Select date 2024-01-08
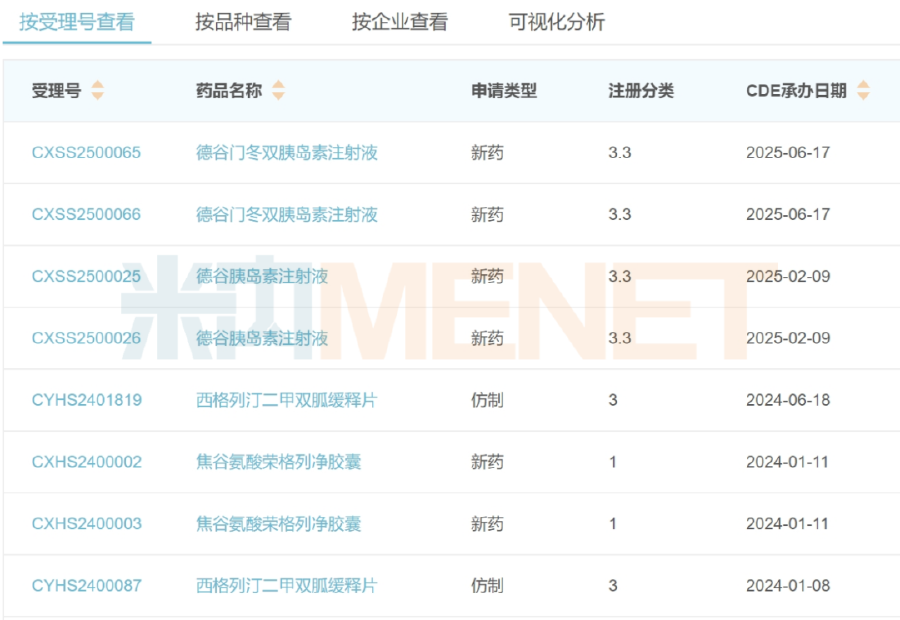This screenshot has height=620, width=900. 788,586
